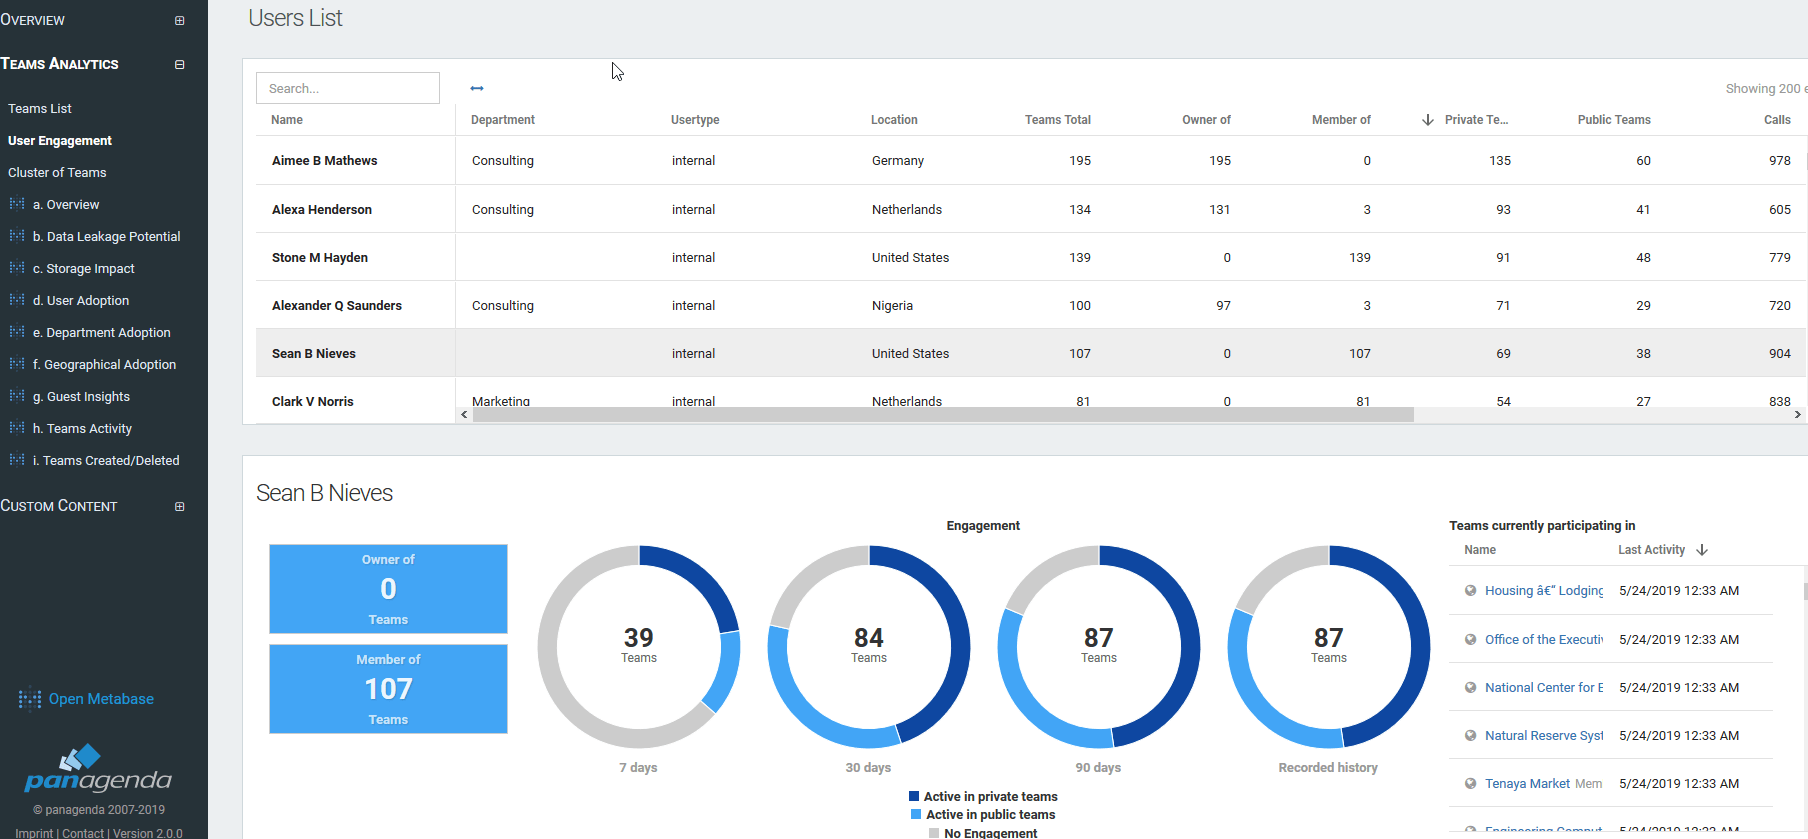Click the Open Metabase dotted icon
This screenshot has height=839, width=1808.
(30, 699)
